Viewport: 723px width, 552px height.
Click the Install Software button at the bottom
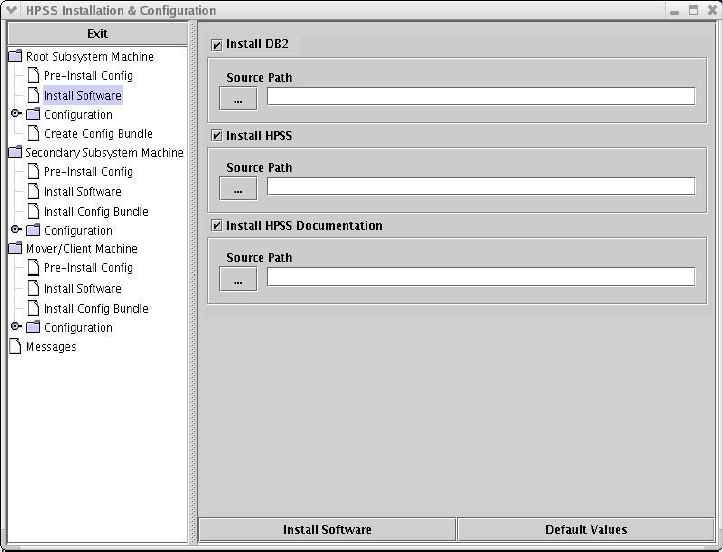click(327, 529)
